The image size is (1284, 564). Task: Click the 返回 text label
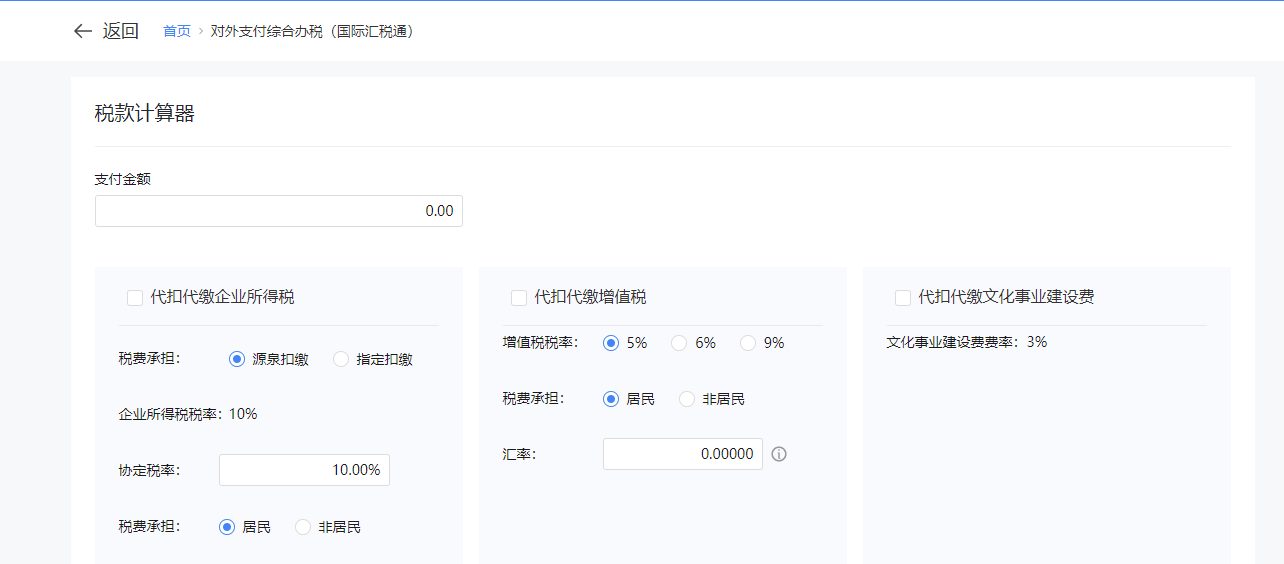pyautogui.click(x=121, y=31)
